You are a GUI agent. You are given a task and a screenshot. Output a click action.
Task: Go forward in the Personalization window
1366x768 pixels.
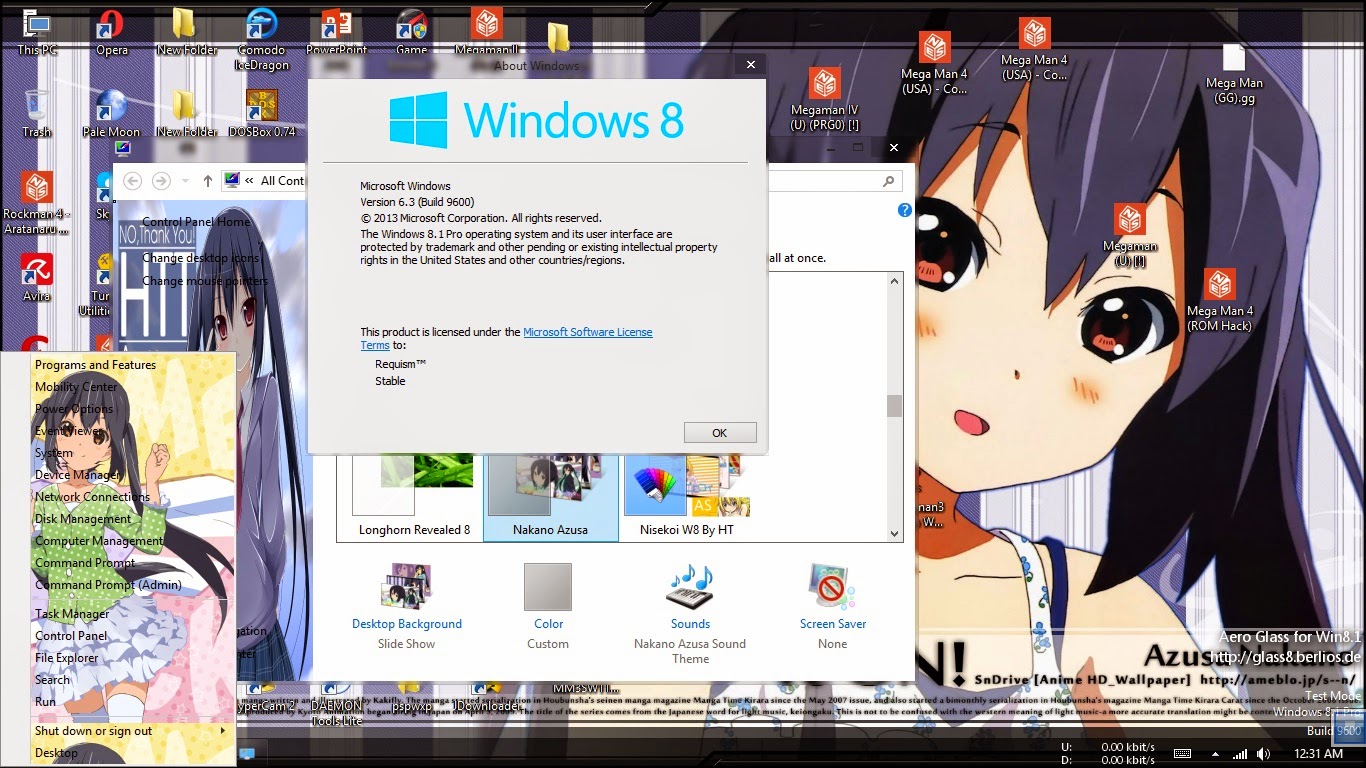(x=161, y=181)
